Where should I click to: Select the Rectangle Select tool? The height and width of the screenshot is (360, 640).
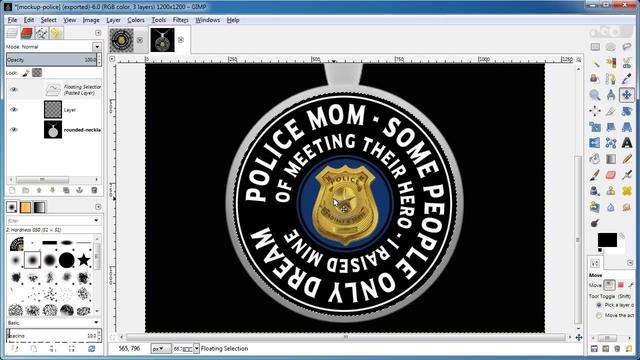tap(595, 47)
